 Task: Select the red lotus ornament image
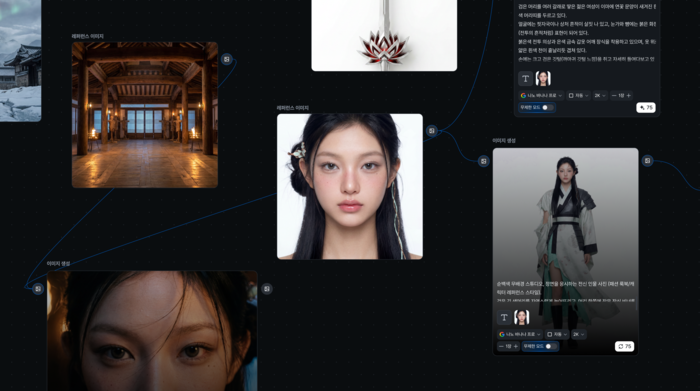384,35
